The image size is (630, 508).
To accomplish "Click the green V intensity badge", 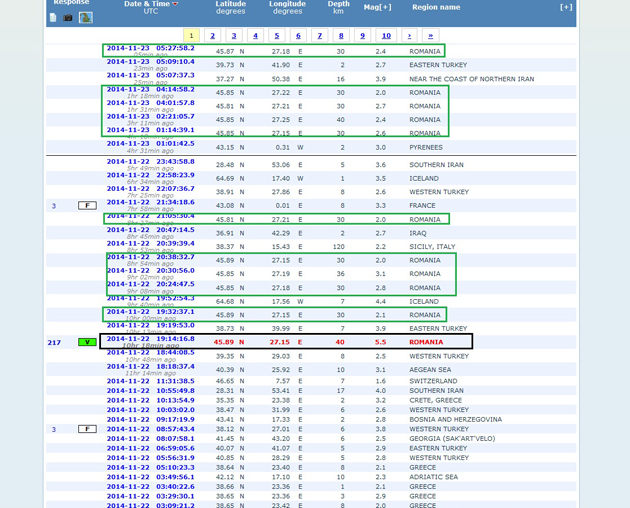I will point(88,342).
